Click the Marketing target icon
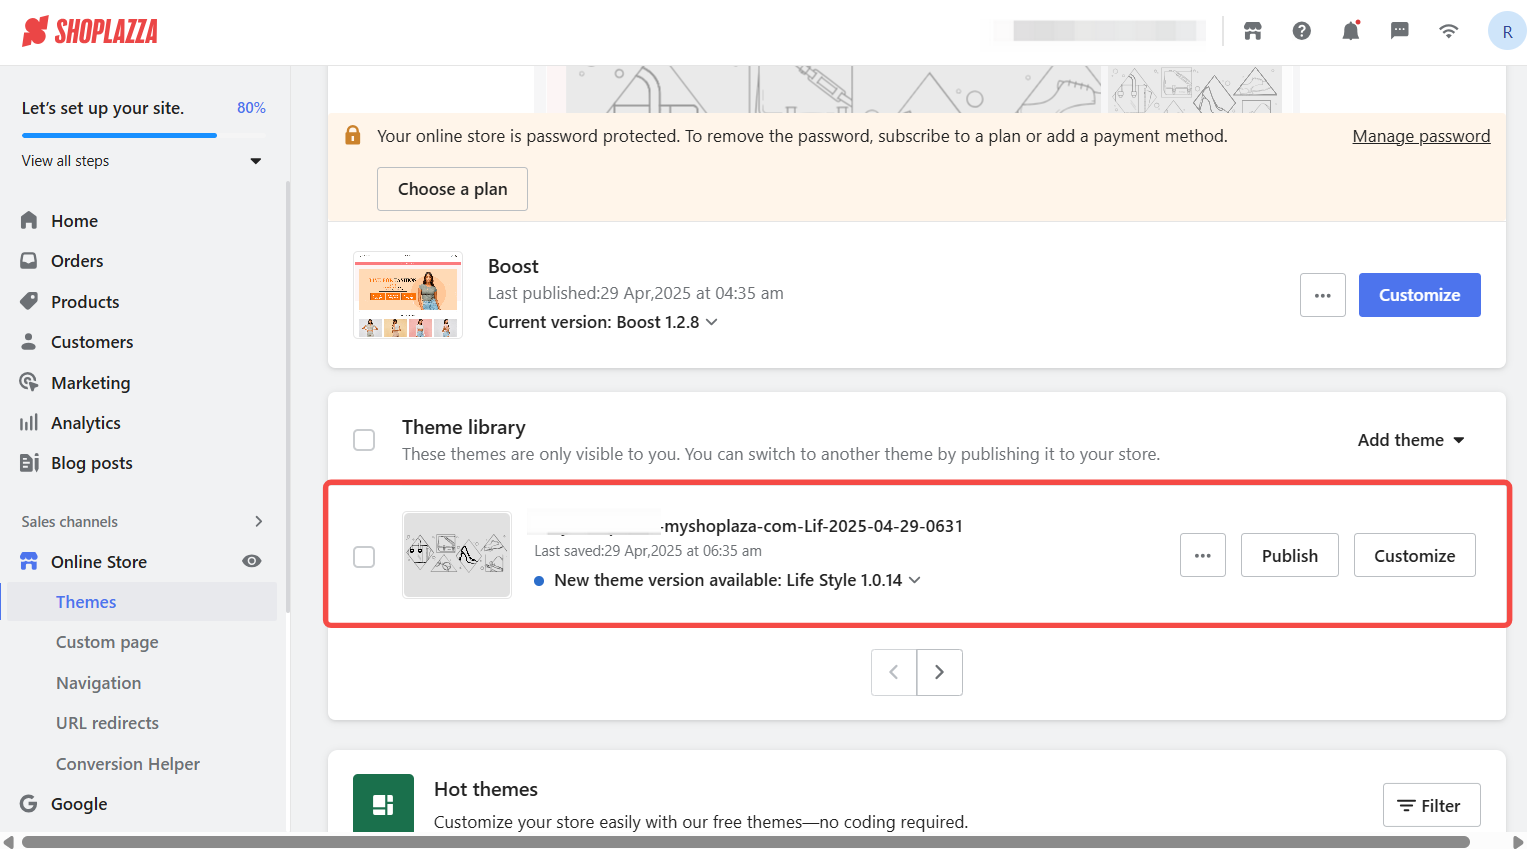This screenshot has height=849, width=1527. click(29, 382)
